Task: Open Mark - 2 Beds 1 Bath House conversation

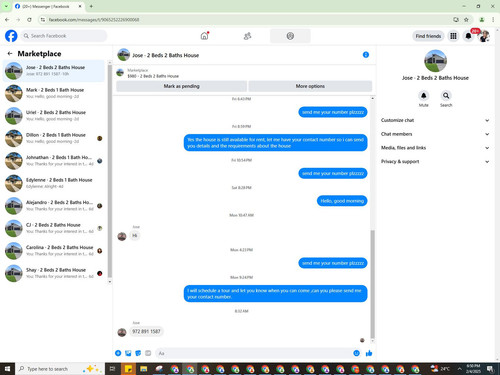Action: click(54, 93)
